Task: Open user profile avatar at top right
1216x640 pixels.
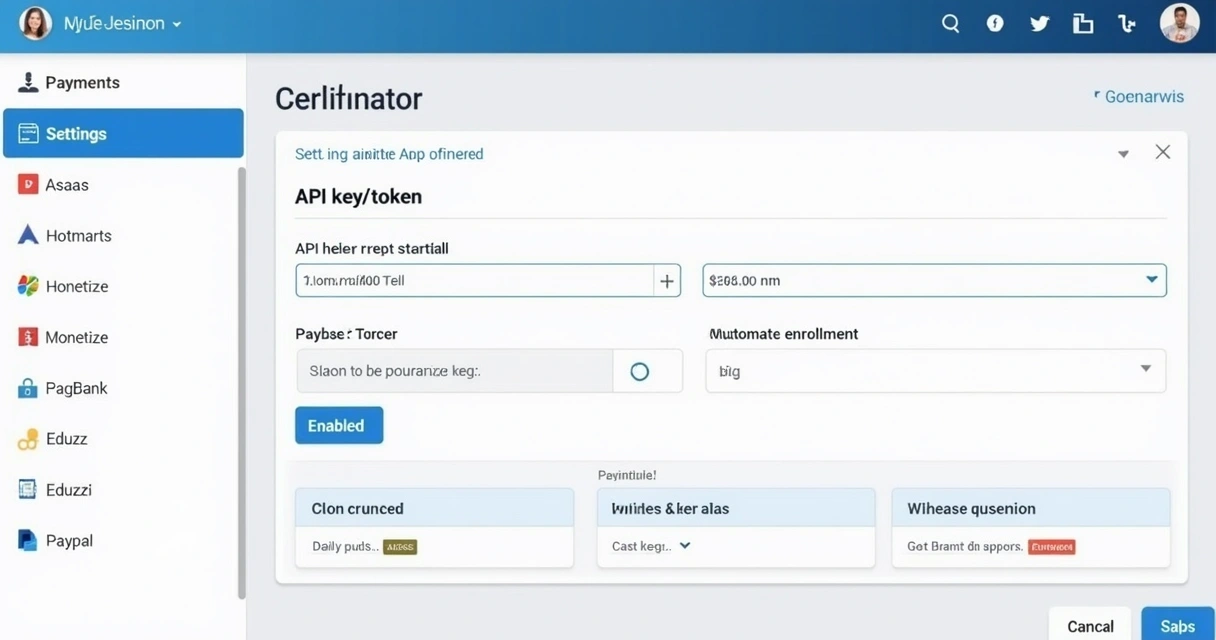Action: [1179, 23]
